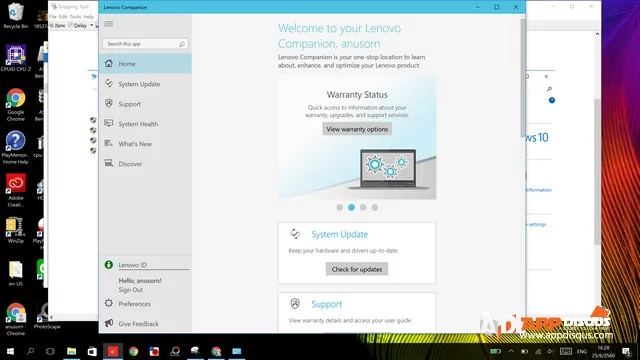The image size is (640, 360).
Task: Click the taskbar search magnifier
Action: coord(31,351)
